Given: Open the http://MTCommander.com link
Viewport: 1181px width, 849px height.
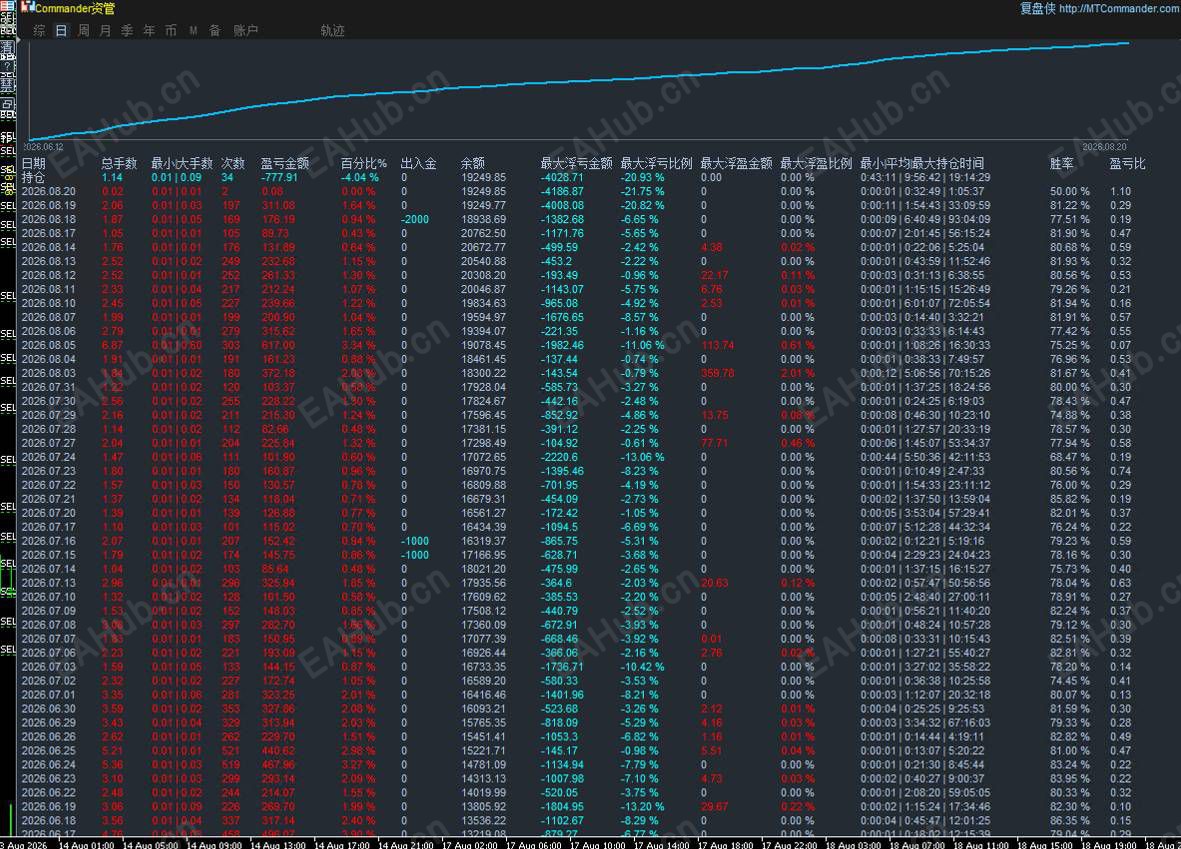Looking at the screenshot, I should pos(1119,8).
